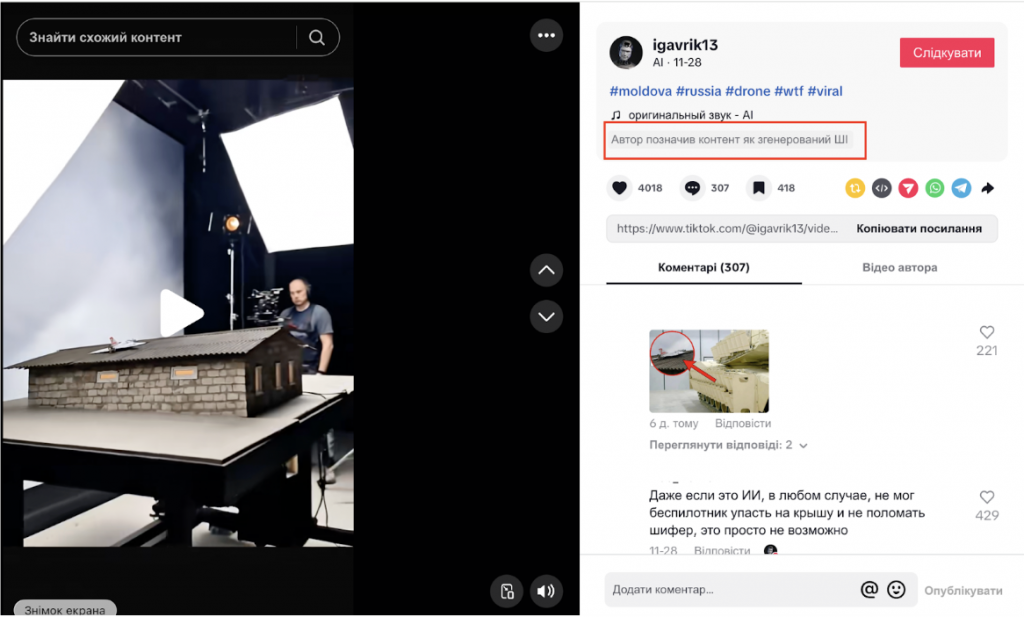The width and height of the screenshot is (1024, 617).
Task: Mute the video sound
Action: pyautogui.click(x=545, y=591)
